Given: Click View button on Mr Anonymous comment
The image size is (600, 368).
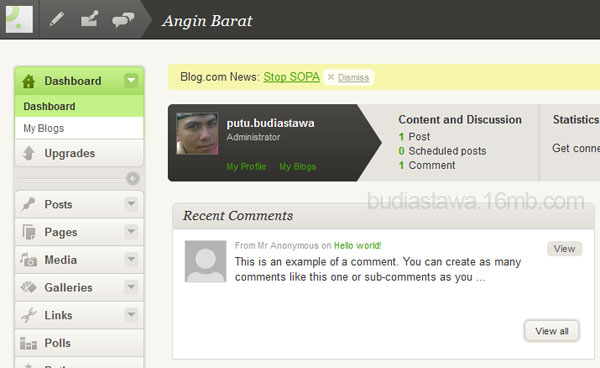Looking at the screenshot, I should 564,249.
